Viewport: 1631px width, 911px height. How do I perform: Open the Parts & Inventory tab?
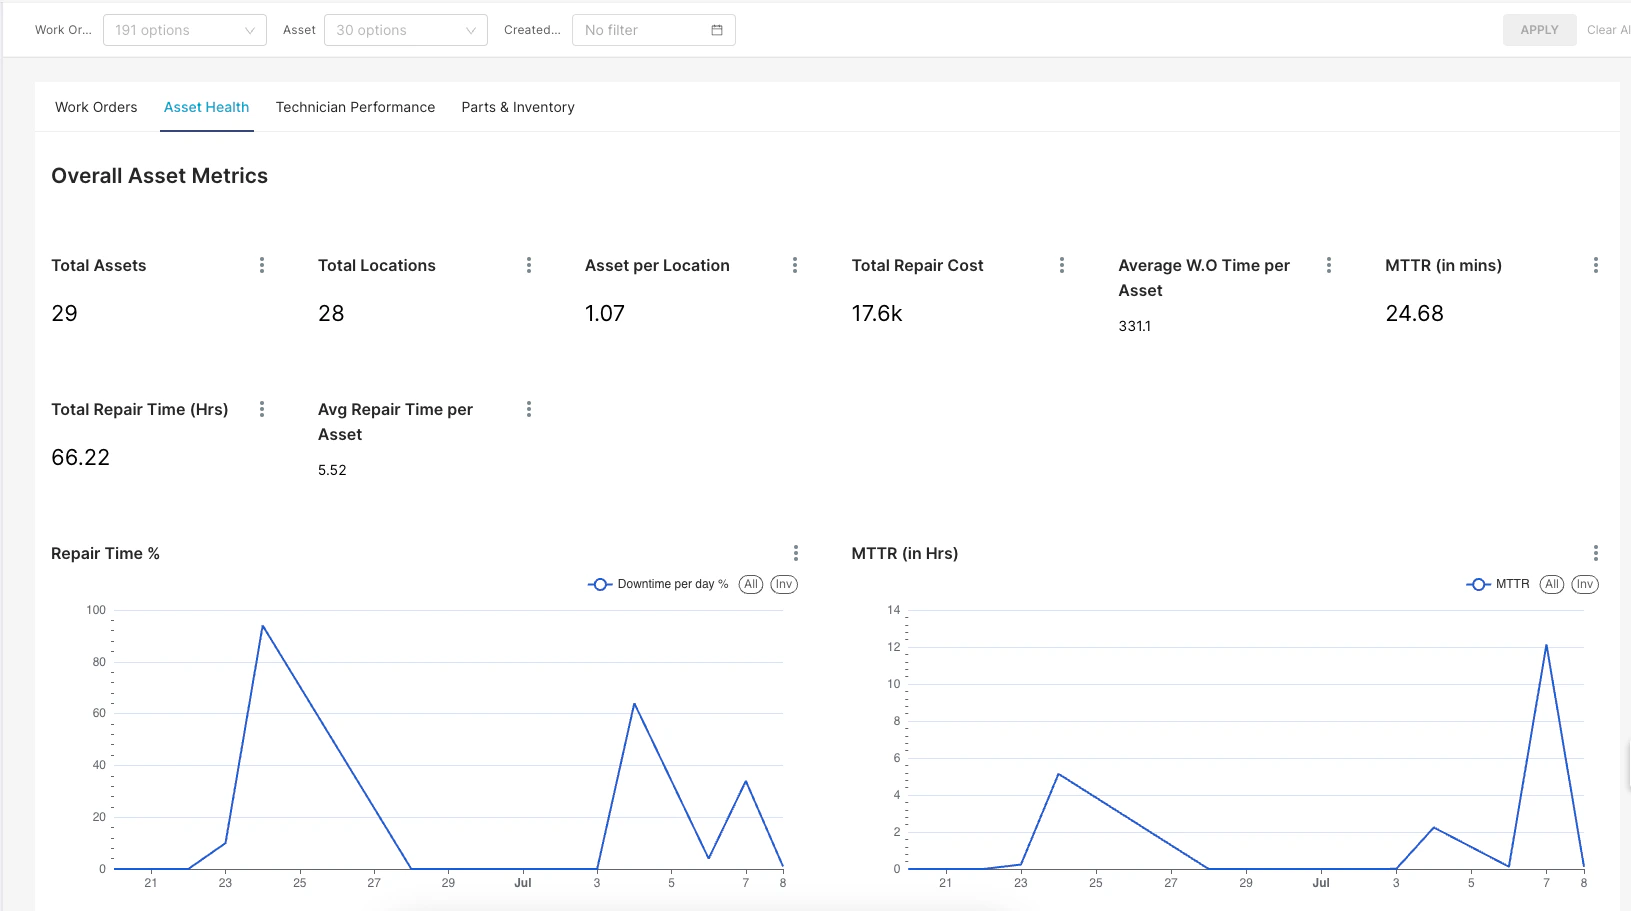(x=518, y=107)
